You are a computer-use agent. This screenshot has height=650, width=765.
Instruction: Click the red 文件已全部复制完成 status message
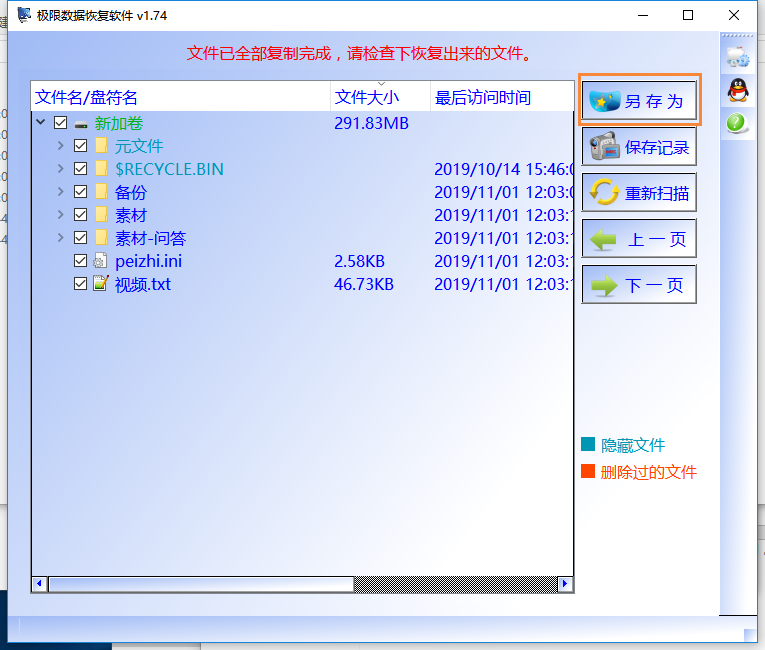click(x=360, y=53)
